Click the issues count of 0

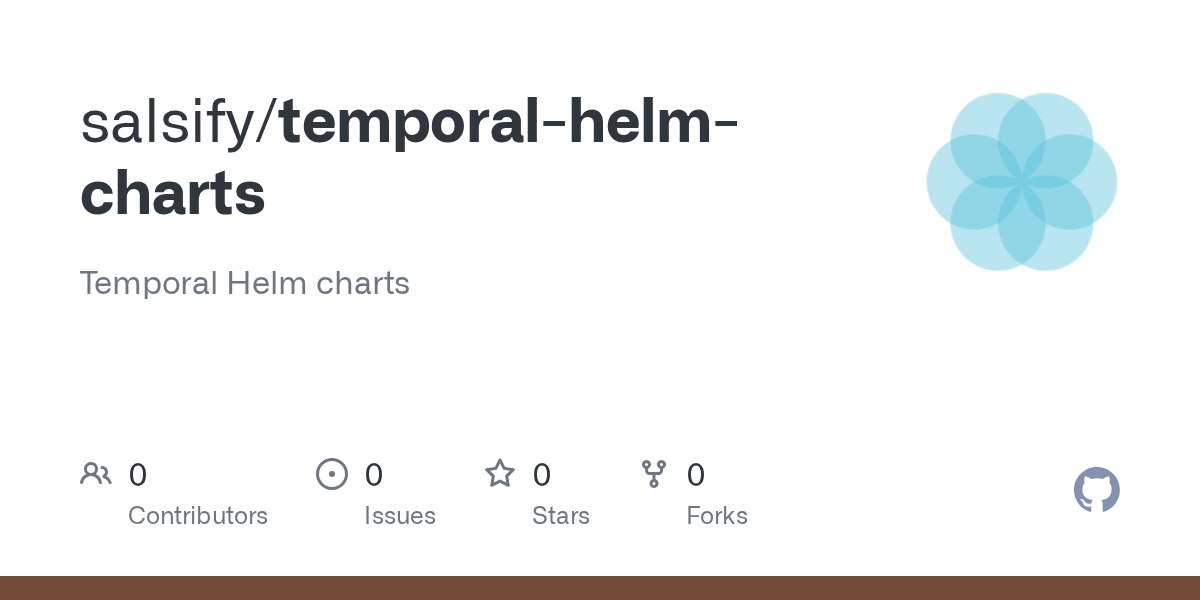(374, 475)
